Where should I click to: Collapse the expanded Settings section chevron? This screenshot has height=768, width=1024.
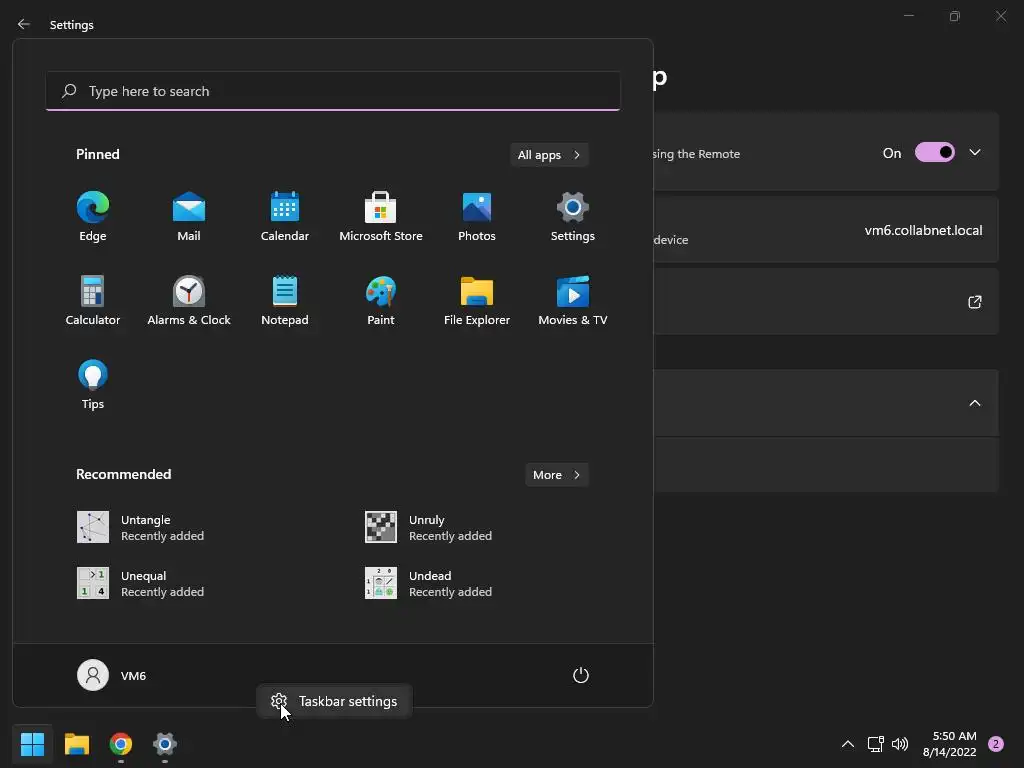point(974,403)
